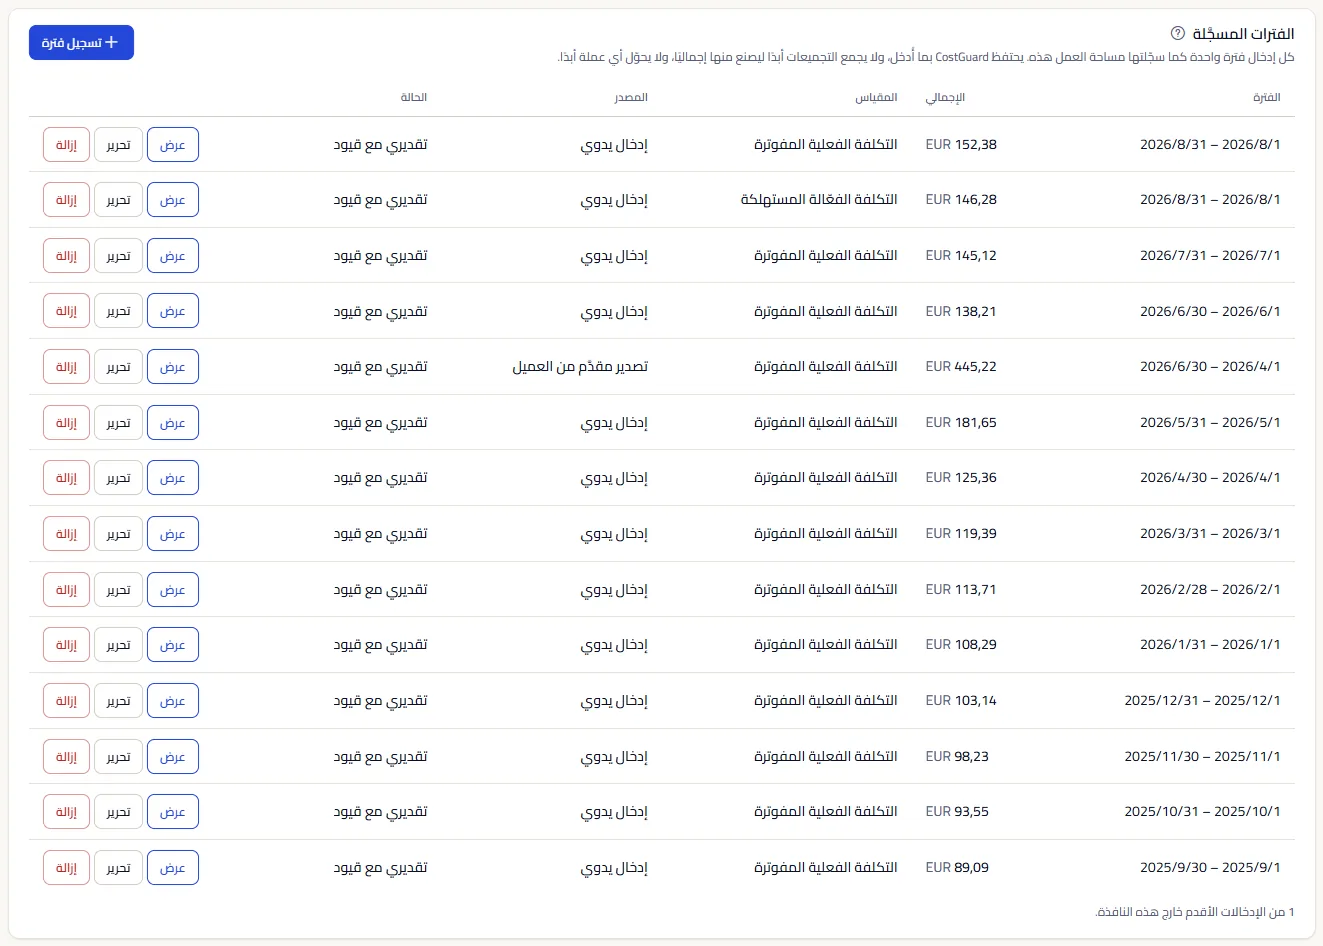This screenshot has width=1323, height=946.
Task: Click the period 2025/9/1 – 2025/9/30
Action: (1210, 868)
